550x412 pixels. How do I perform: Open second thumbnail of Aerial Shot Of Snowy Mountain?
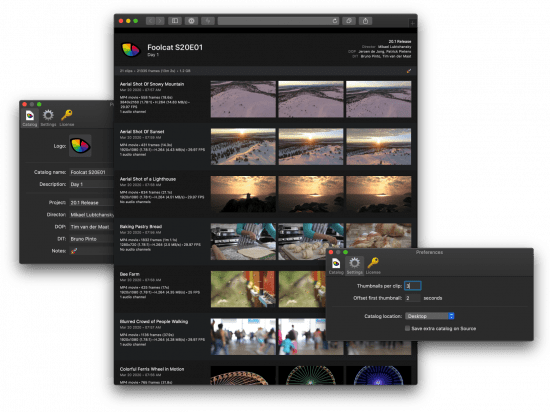pyautogui.click(x=311, y=99)
